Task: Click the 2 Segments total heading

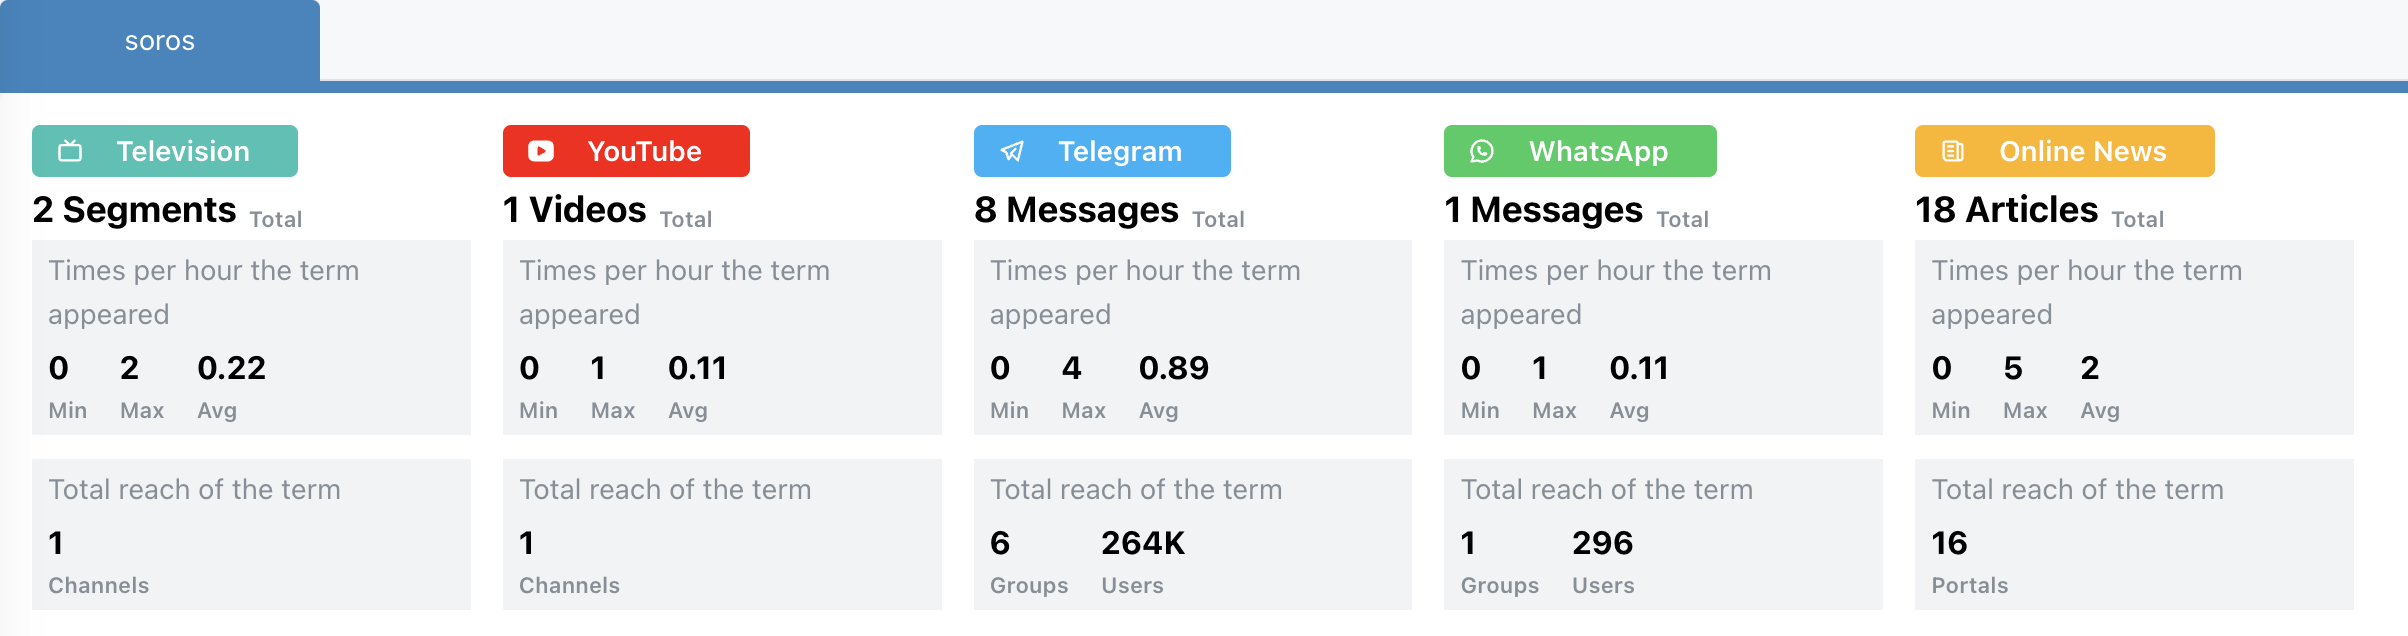Action: tap(167, 210)
